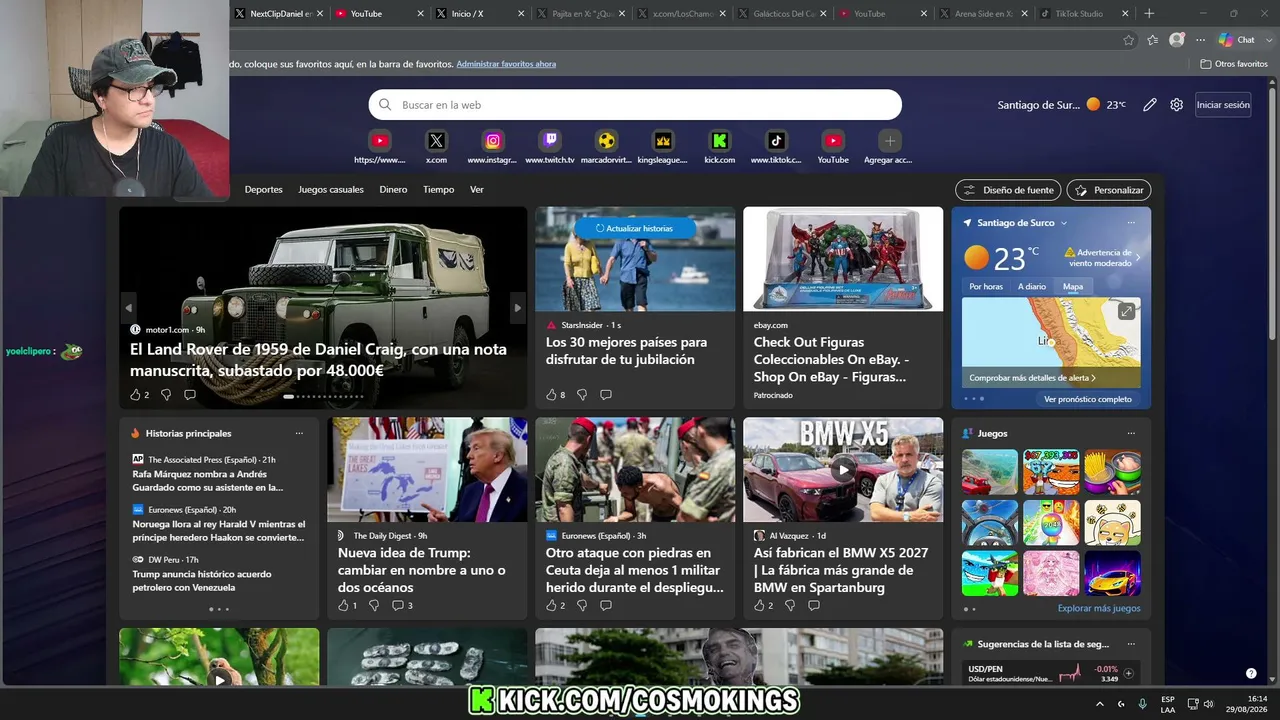Open Ver pronóstico completo
The image size is (1280, 720).
coord(1088,399)
